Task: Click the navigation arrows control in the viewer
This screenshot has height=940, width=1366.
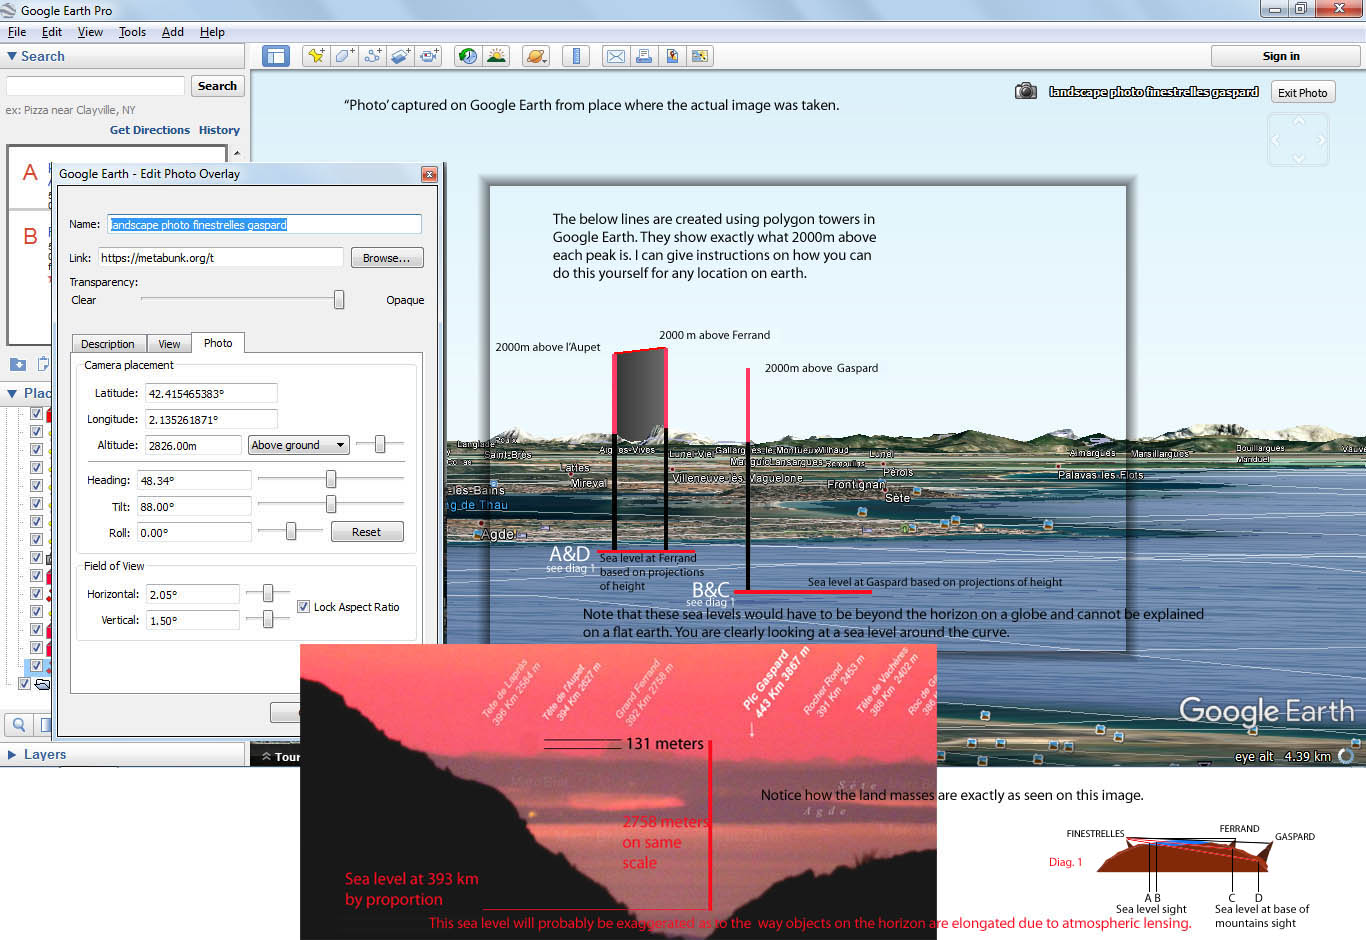Action: click(x=1298, y=140)
